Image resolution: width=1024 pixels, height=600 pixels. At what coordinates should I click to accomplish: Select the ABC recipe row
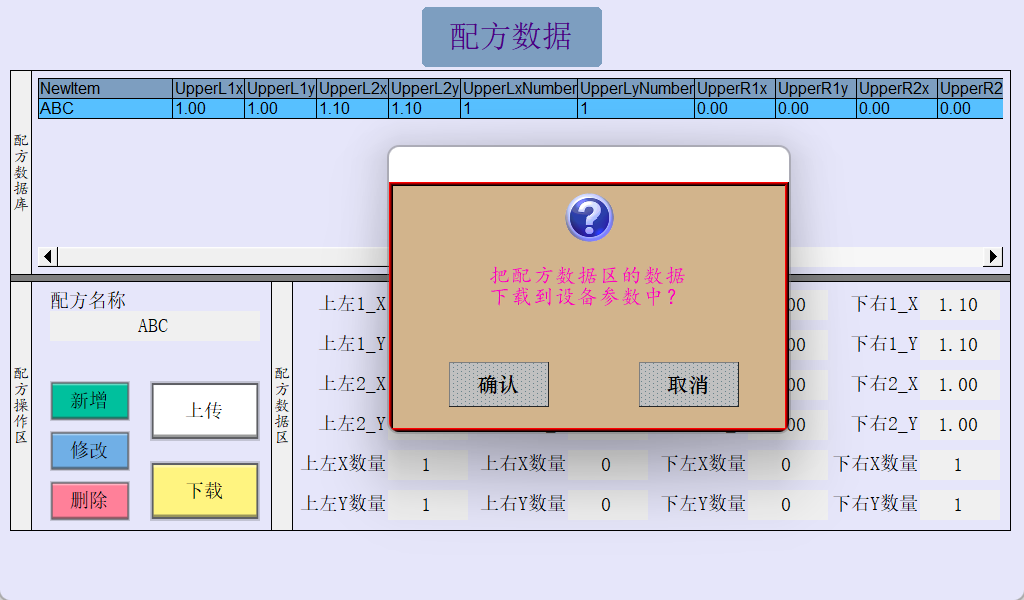[105, 109]
